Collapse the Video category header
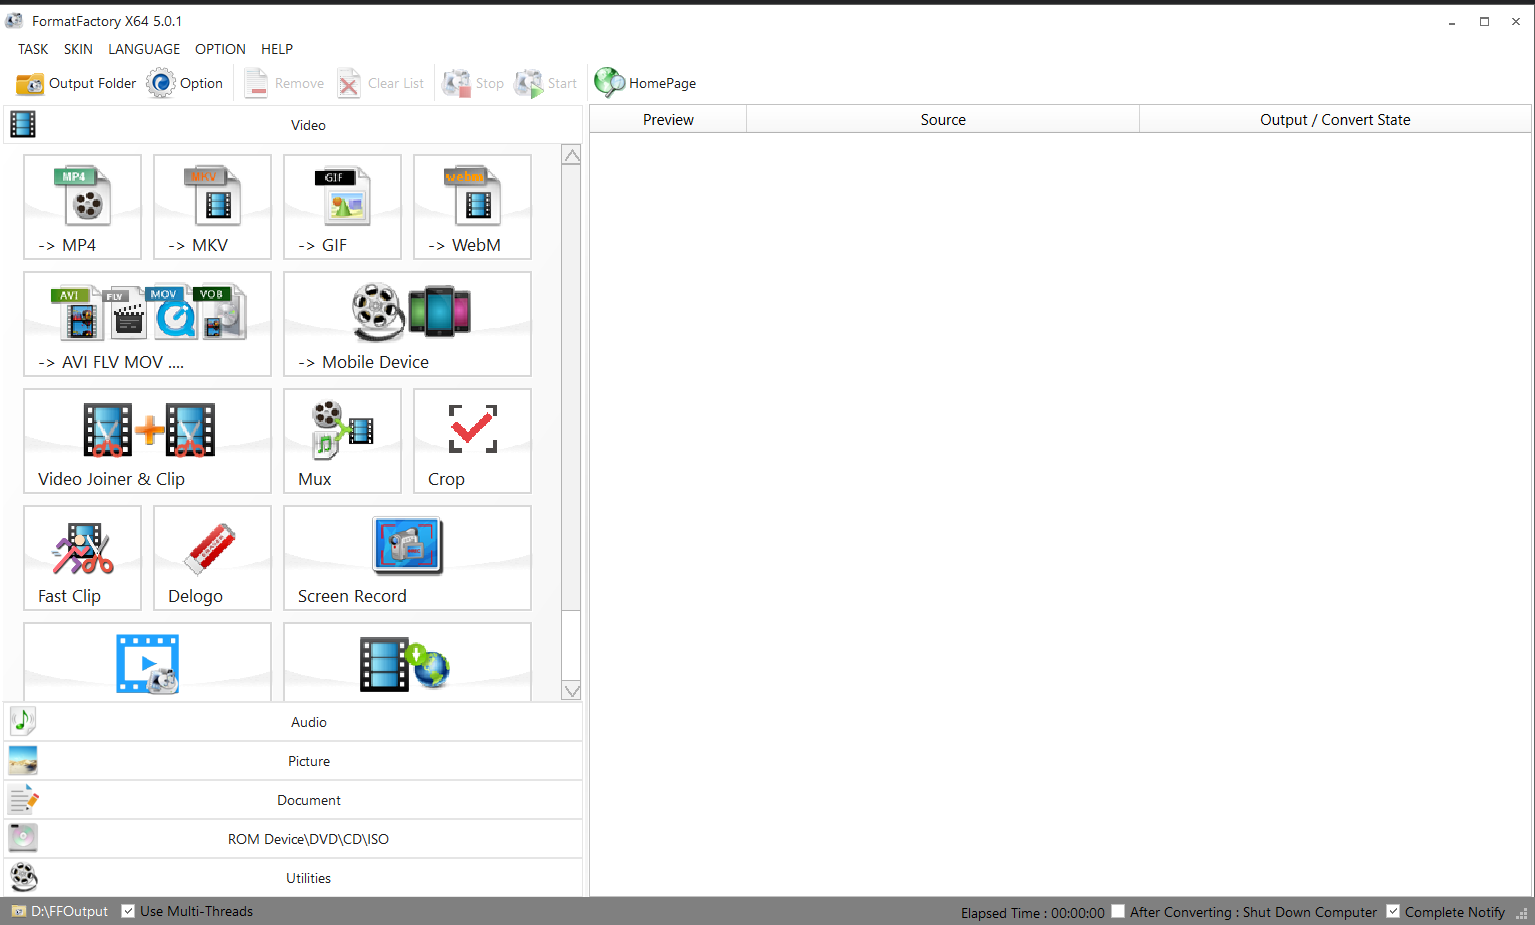This screenshot has height=925, width=1535. point(293,125)
